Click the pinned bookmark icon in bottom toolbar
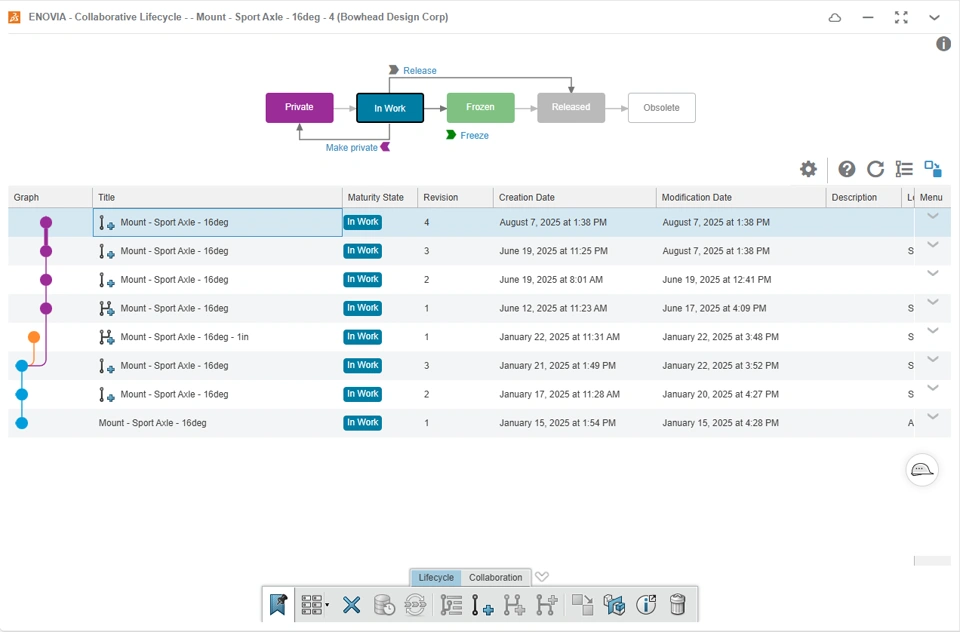This screenshot has height=632, width=960. click(278, 605)
